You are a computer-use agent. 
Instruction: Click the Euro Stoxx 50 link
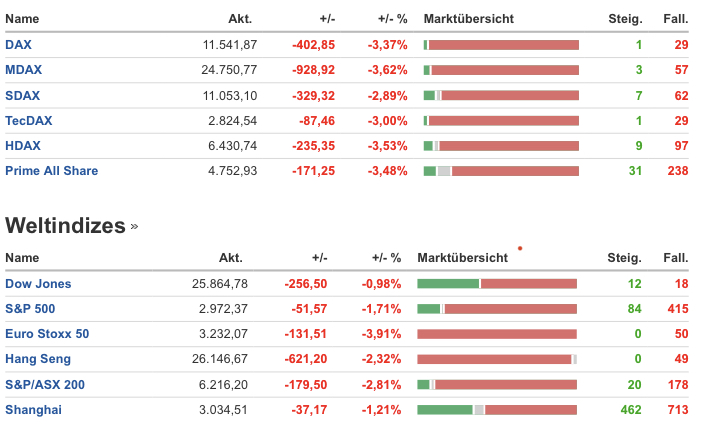(47, 334)
